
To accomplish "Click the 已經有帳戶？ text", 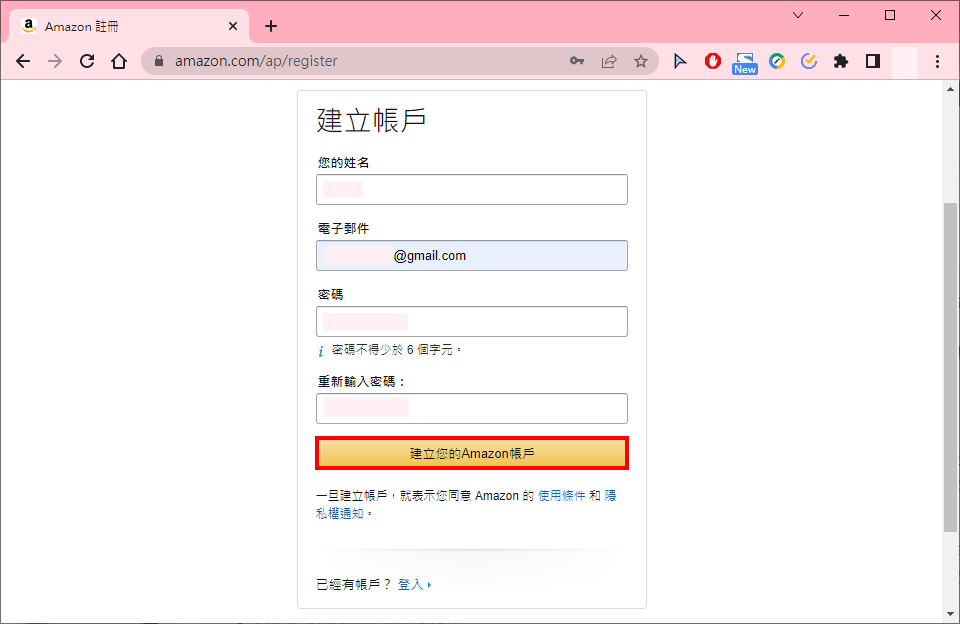I will click(x=353, y=585).
